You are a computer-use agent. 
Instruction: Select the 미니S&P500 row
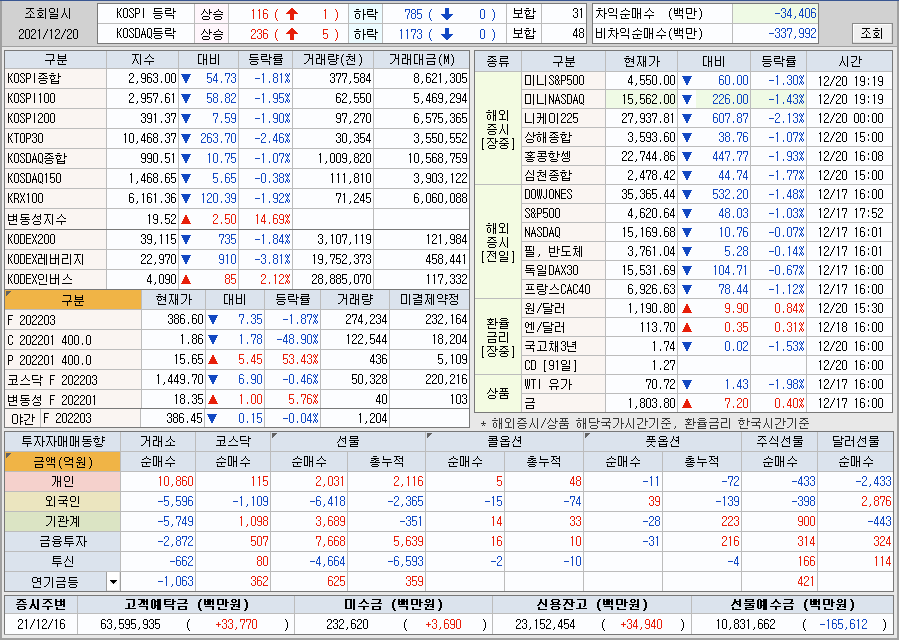(x=707, y=80)
